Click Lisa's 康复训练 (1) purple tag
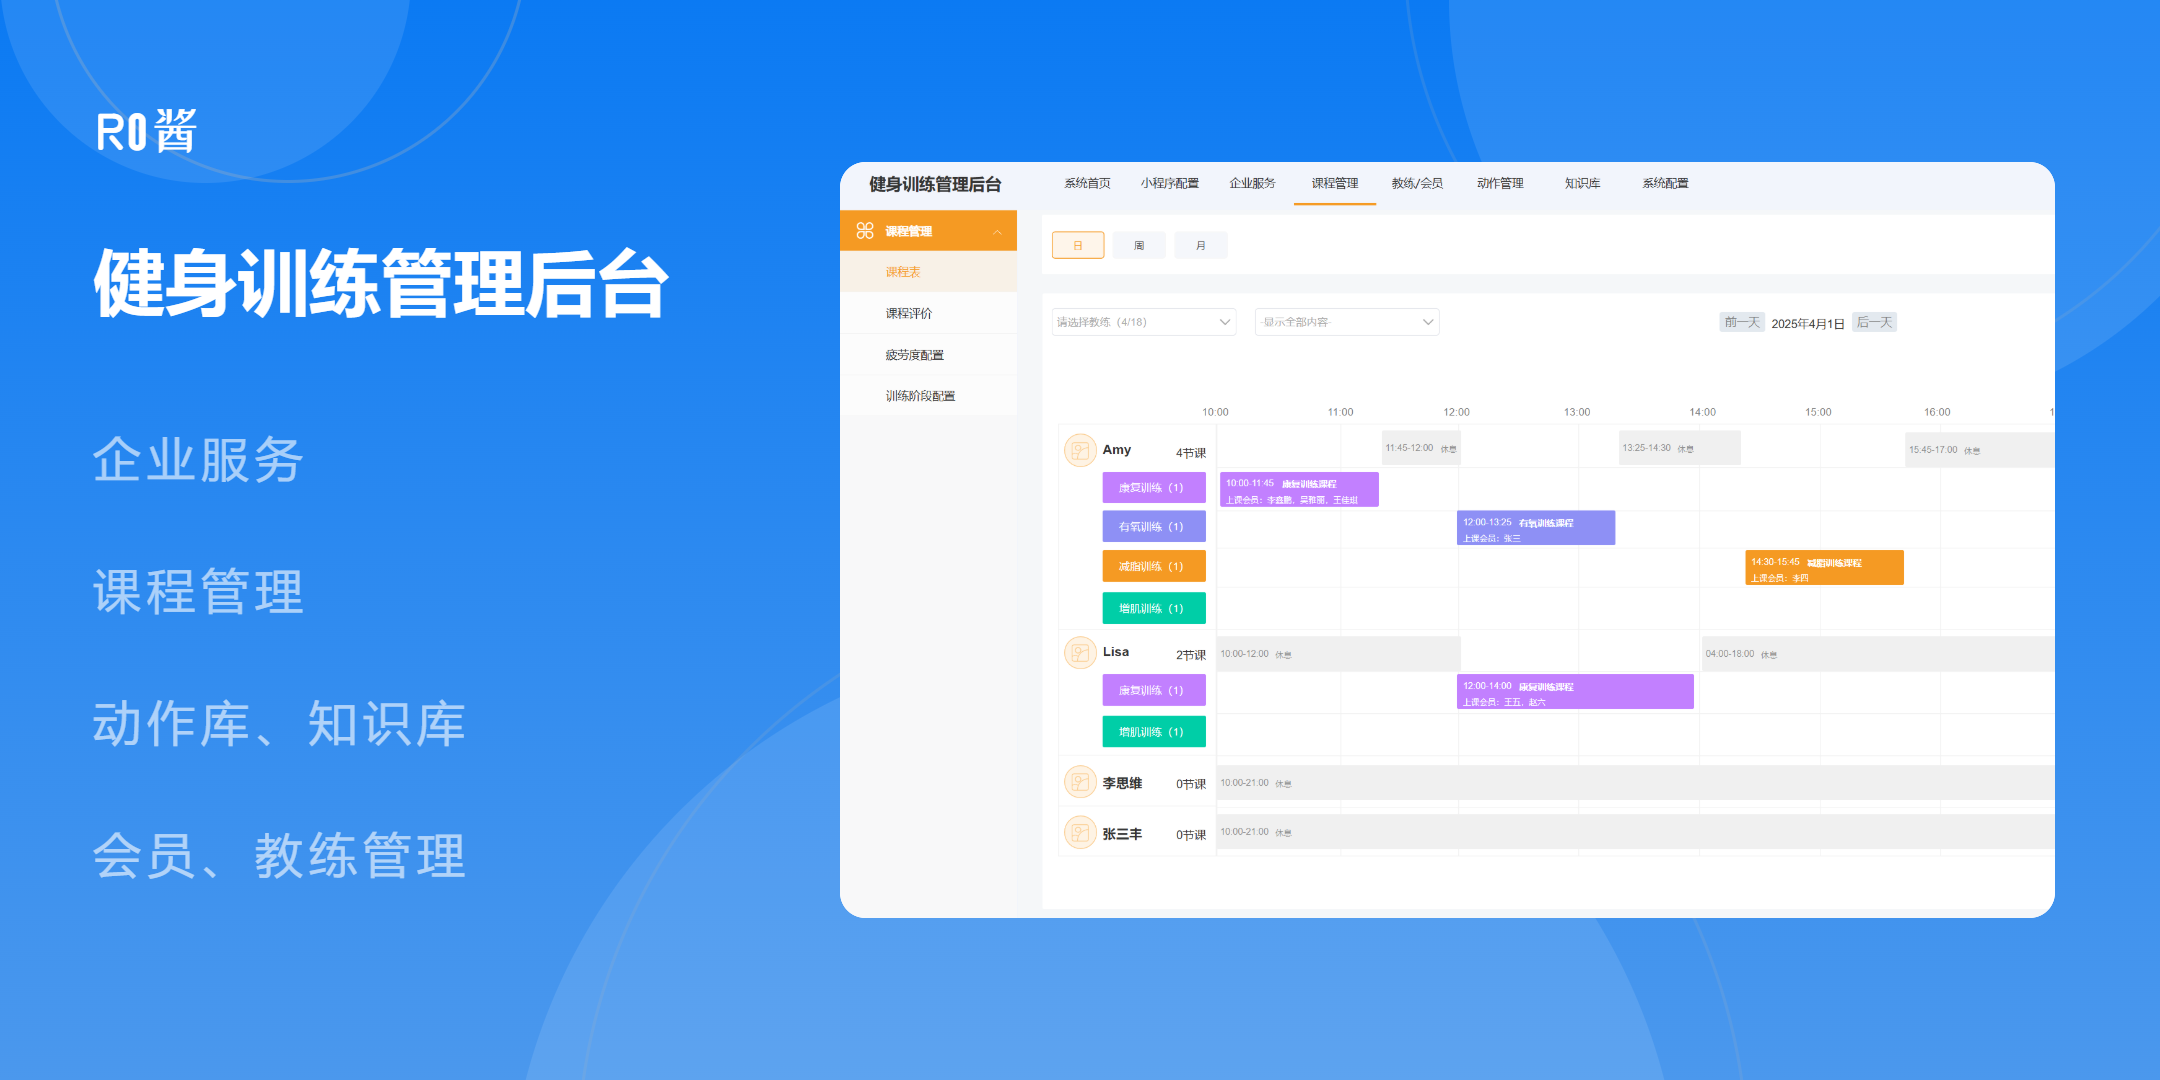 click(1154, 690)
